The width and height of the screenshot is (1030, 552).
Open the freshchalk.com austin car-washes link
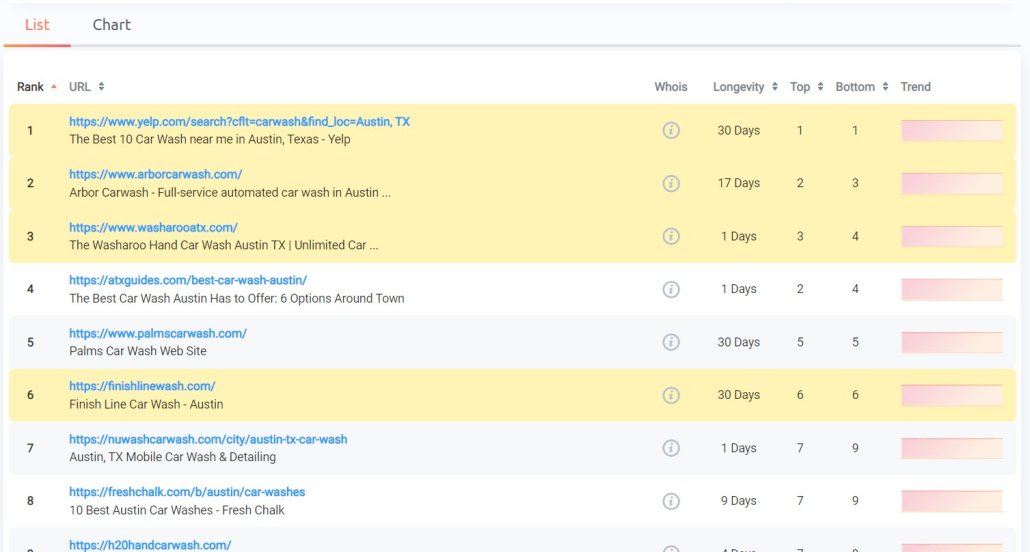[187, 492]
